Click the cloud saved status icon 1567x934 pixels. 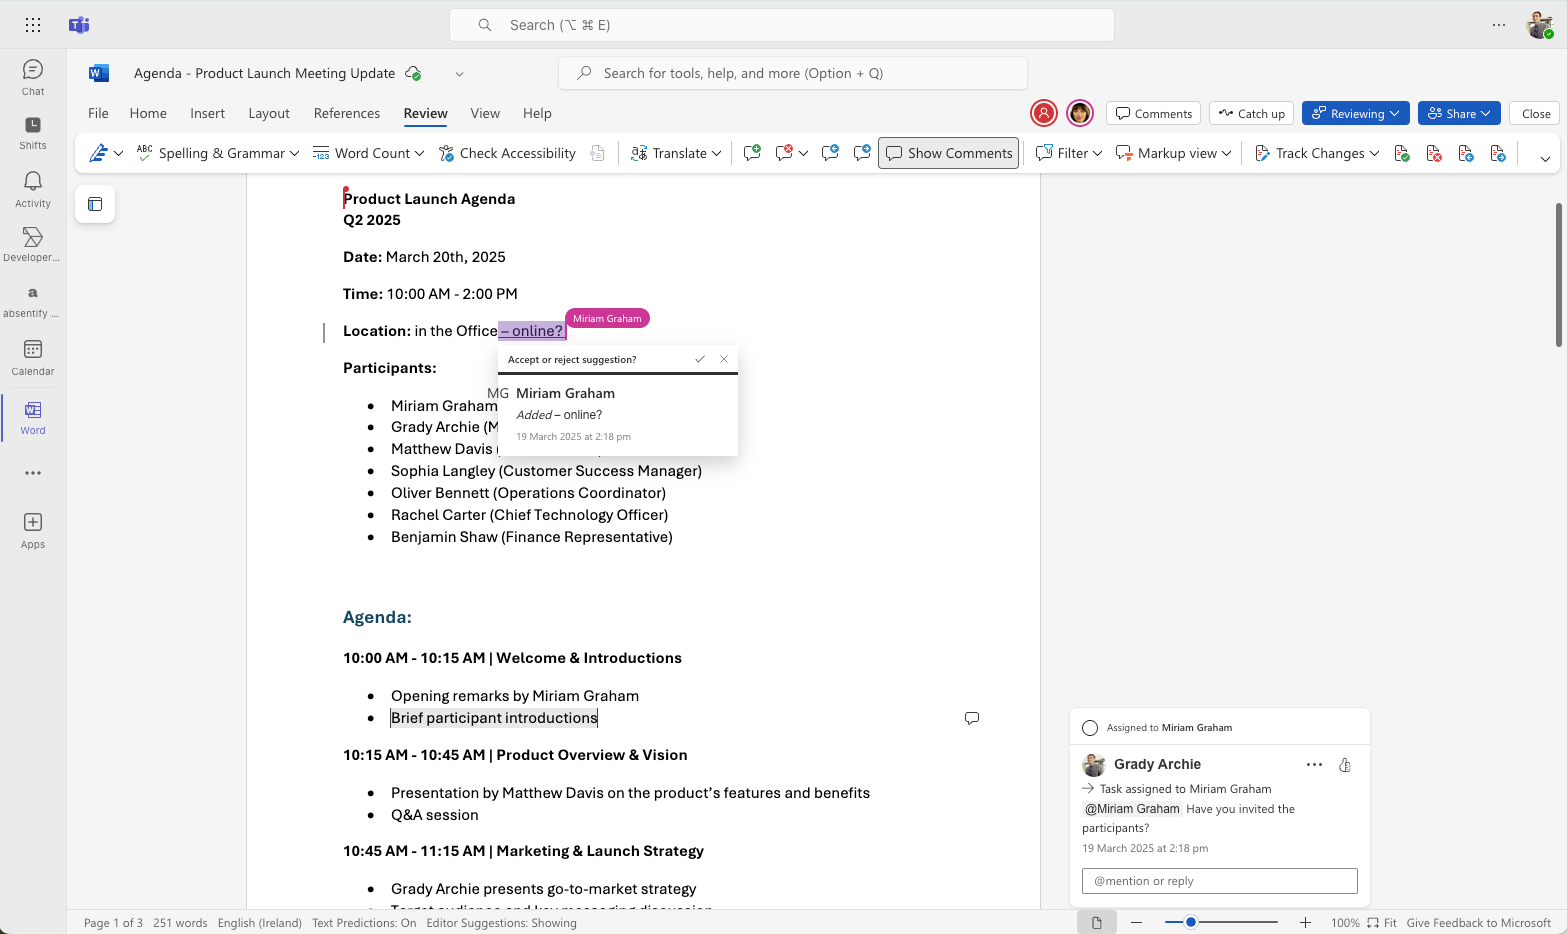tap(413, 73)
